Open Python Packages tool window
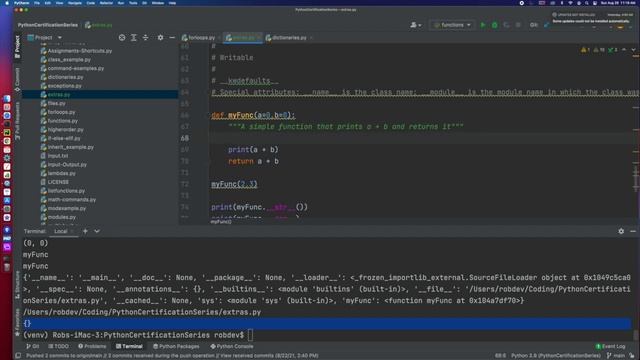The image size is (640, 360). tap(176, 346)
